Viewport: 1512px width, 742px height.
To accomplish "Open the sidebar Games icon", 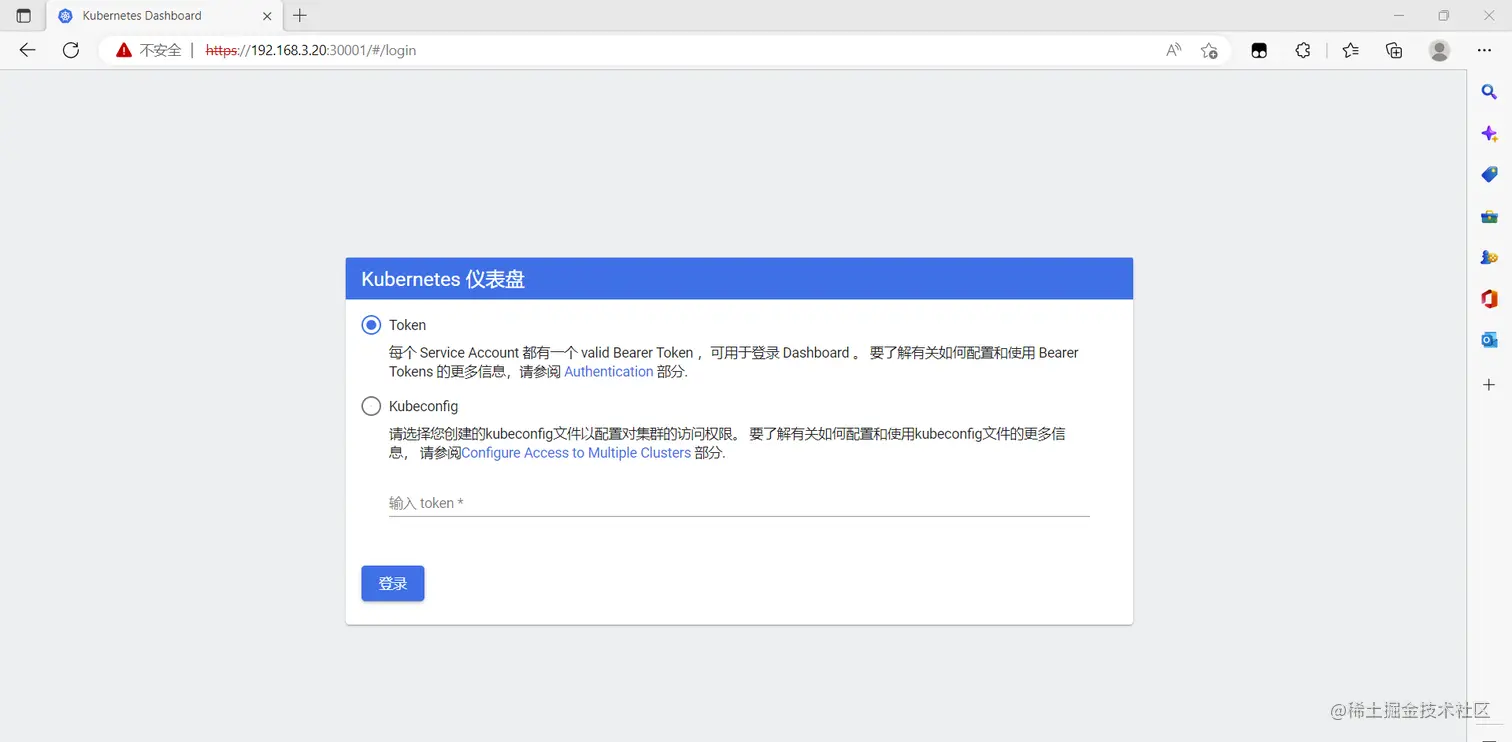I will 1489,257.
